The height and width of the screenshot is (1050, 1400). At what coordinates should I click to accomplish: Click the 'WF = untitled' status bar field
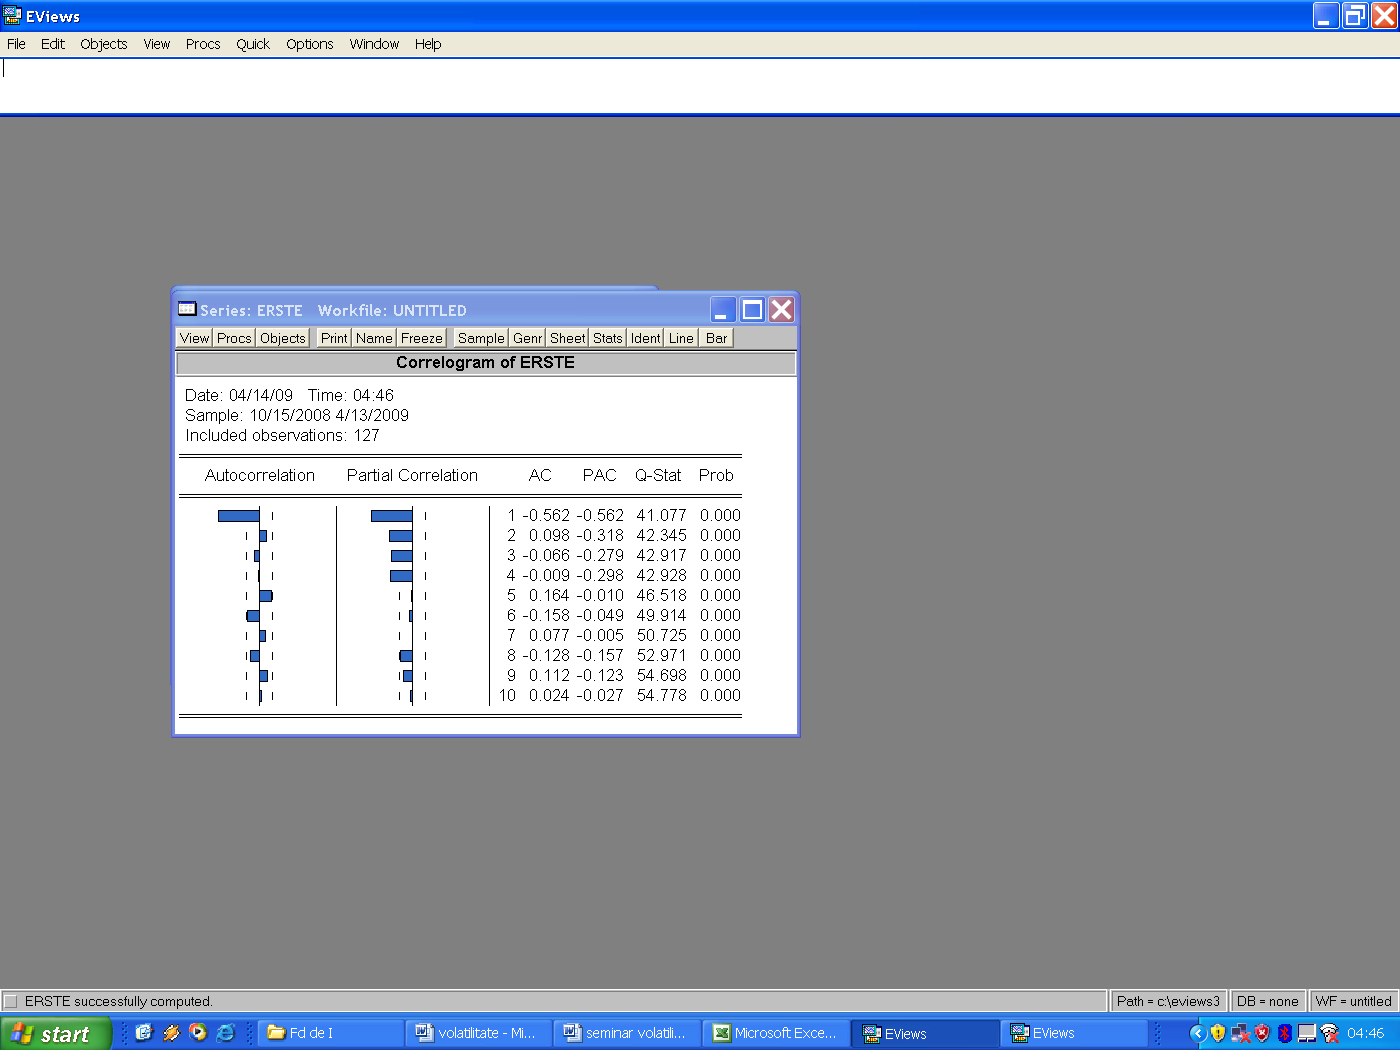pos(1353,1001)
